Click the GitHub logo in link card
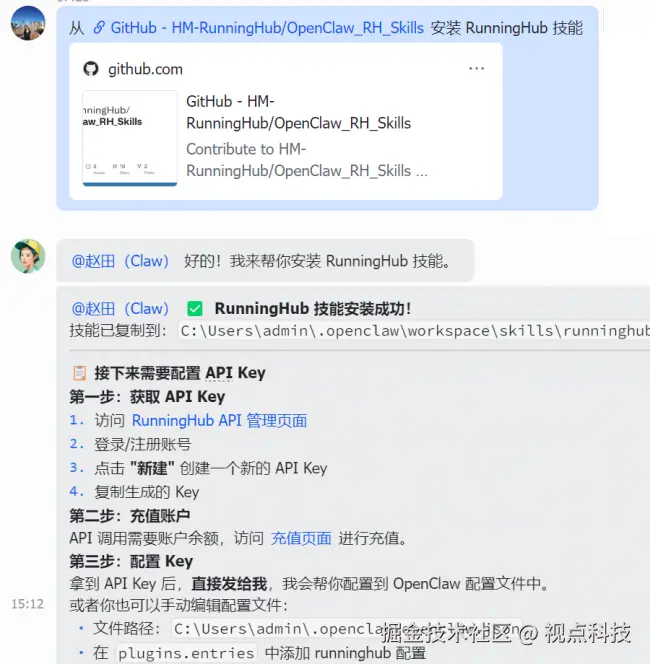This screenshot has width=650, height=664. coord(91,69)
